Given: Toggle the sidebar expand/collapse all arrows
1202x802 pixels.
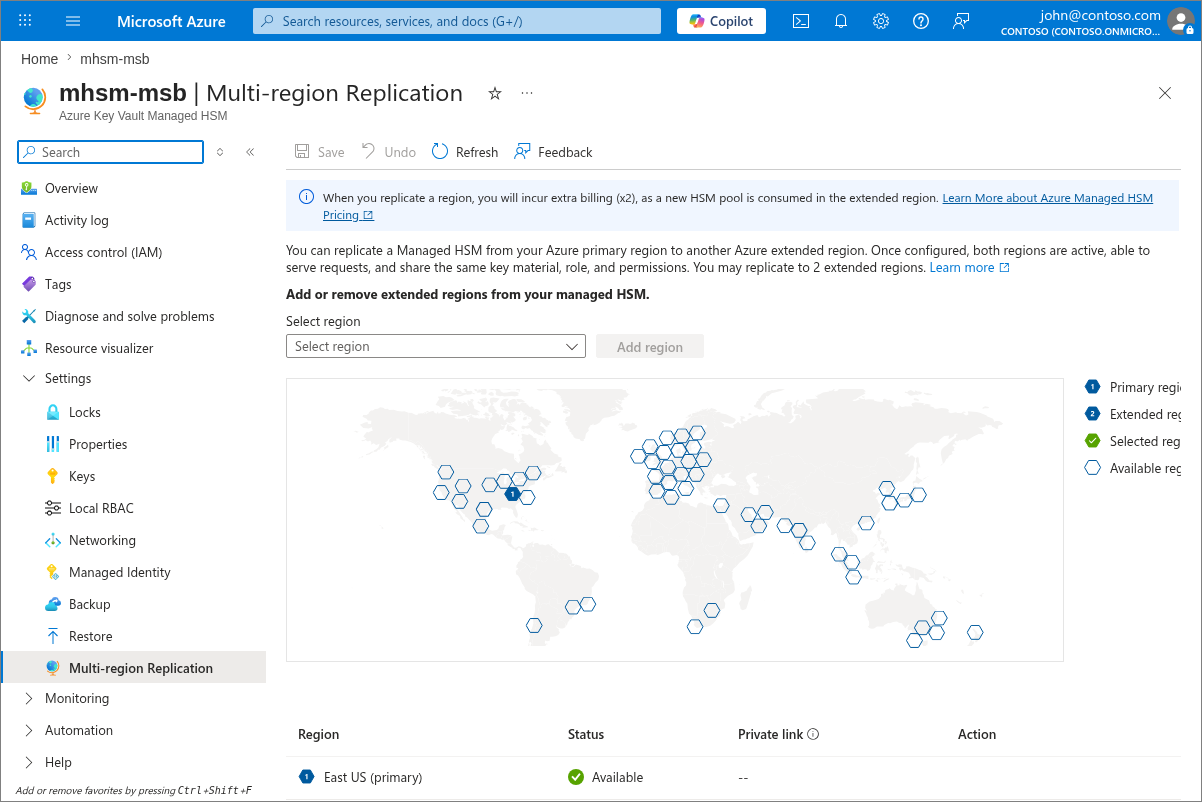Looking at the screenshot, I should point(220,152).
